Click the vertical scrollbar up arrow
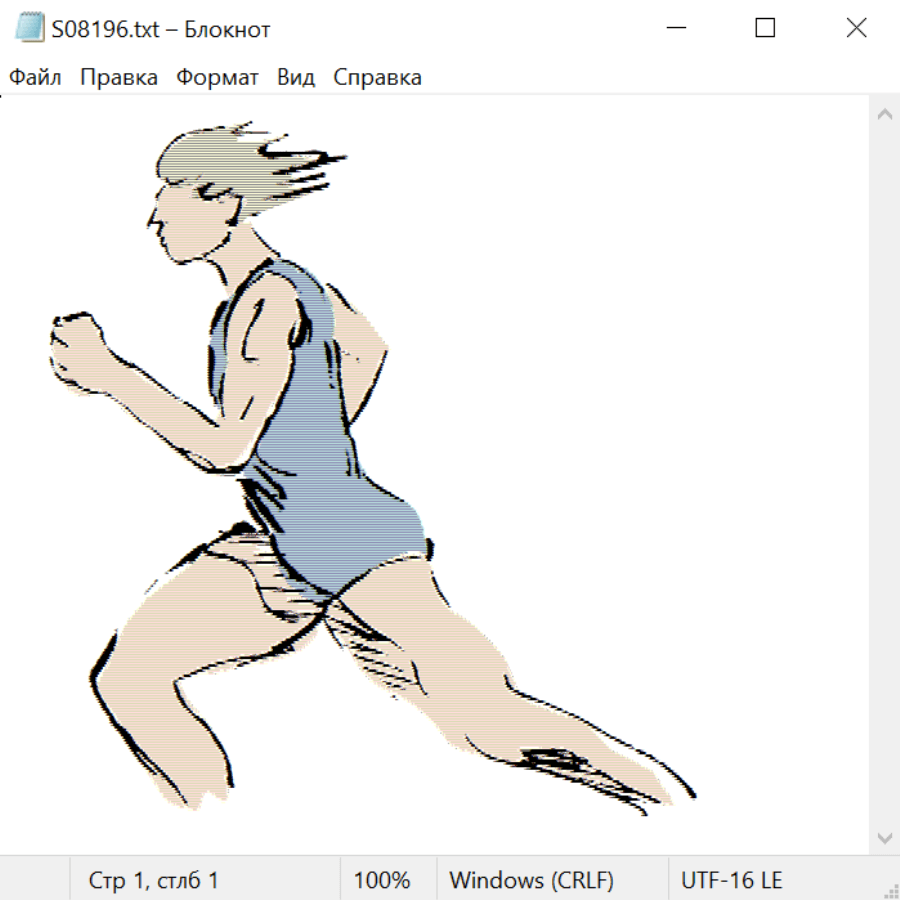The width and height of the screenshot is (900, 900). [884, 114]
